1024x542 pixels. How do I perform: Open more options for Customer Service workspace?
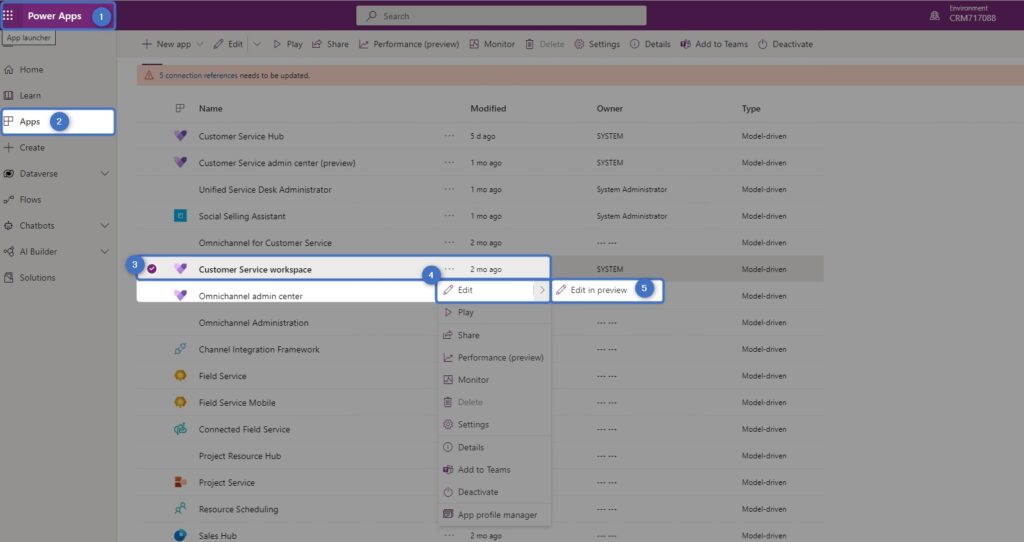tap(449, 269)
